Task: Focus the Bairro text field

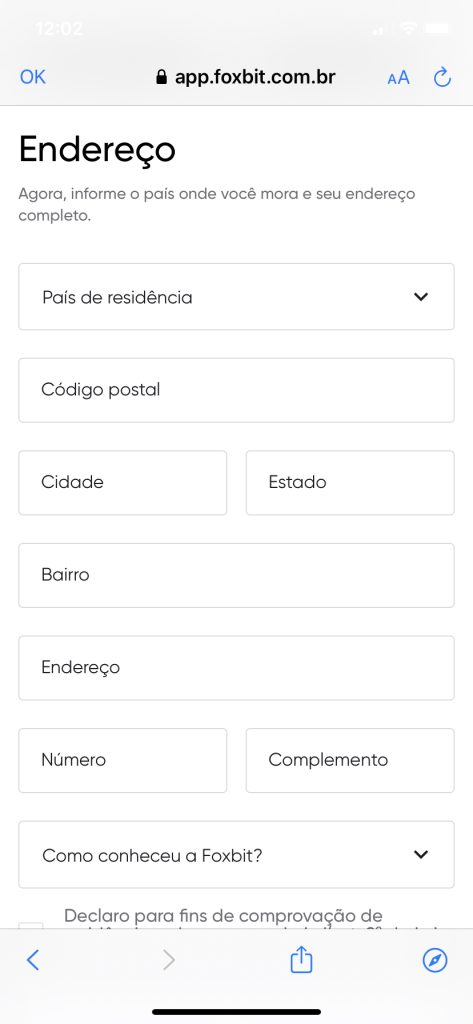Action: tap(236, 575)
